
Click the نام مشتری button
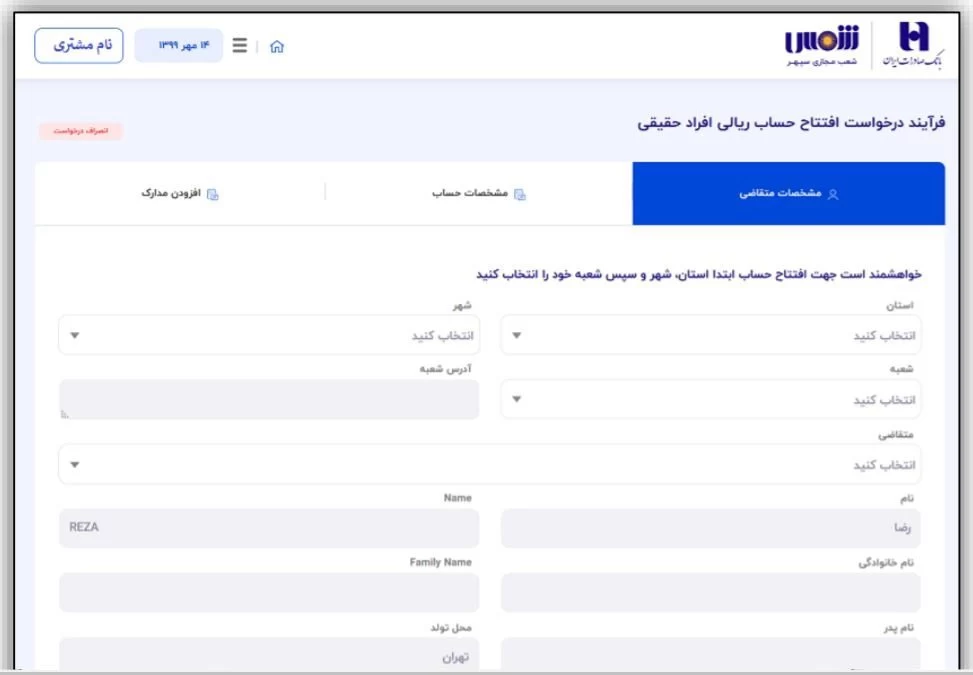click(79, 45)
